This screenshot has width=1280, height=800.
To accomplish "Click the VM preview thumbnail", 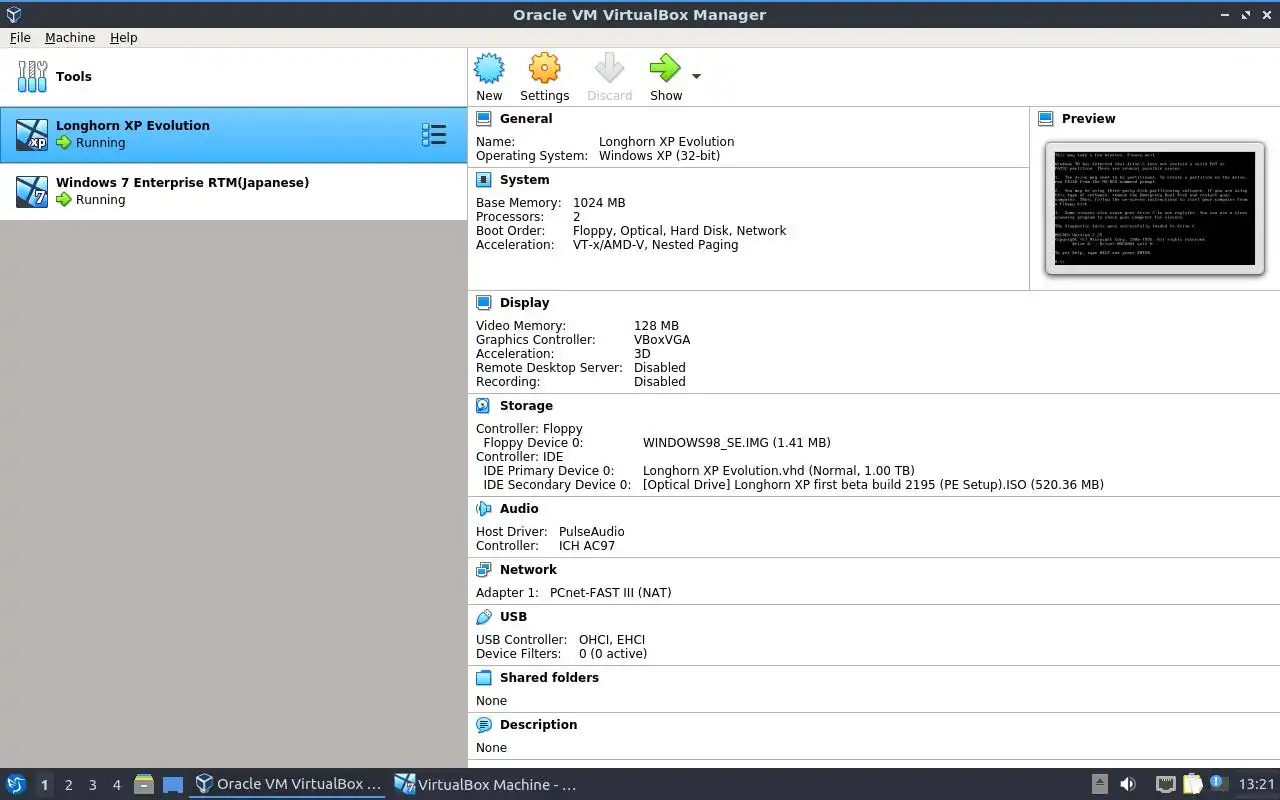I will (x=1155, y=208).
